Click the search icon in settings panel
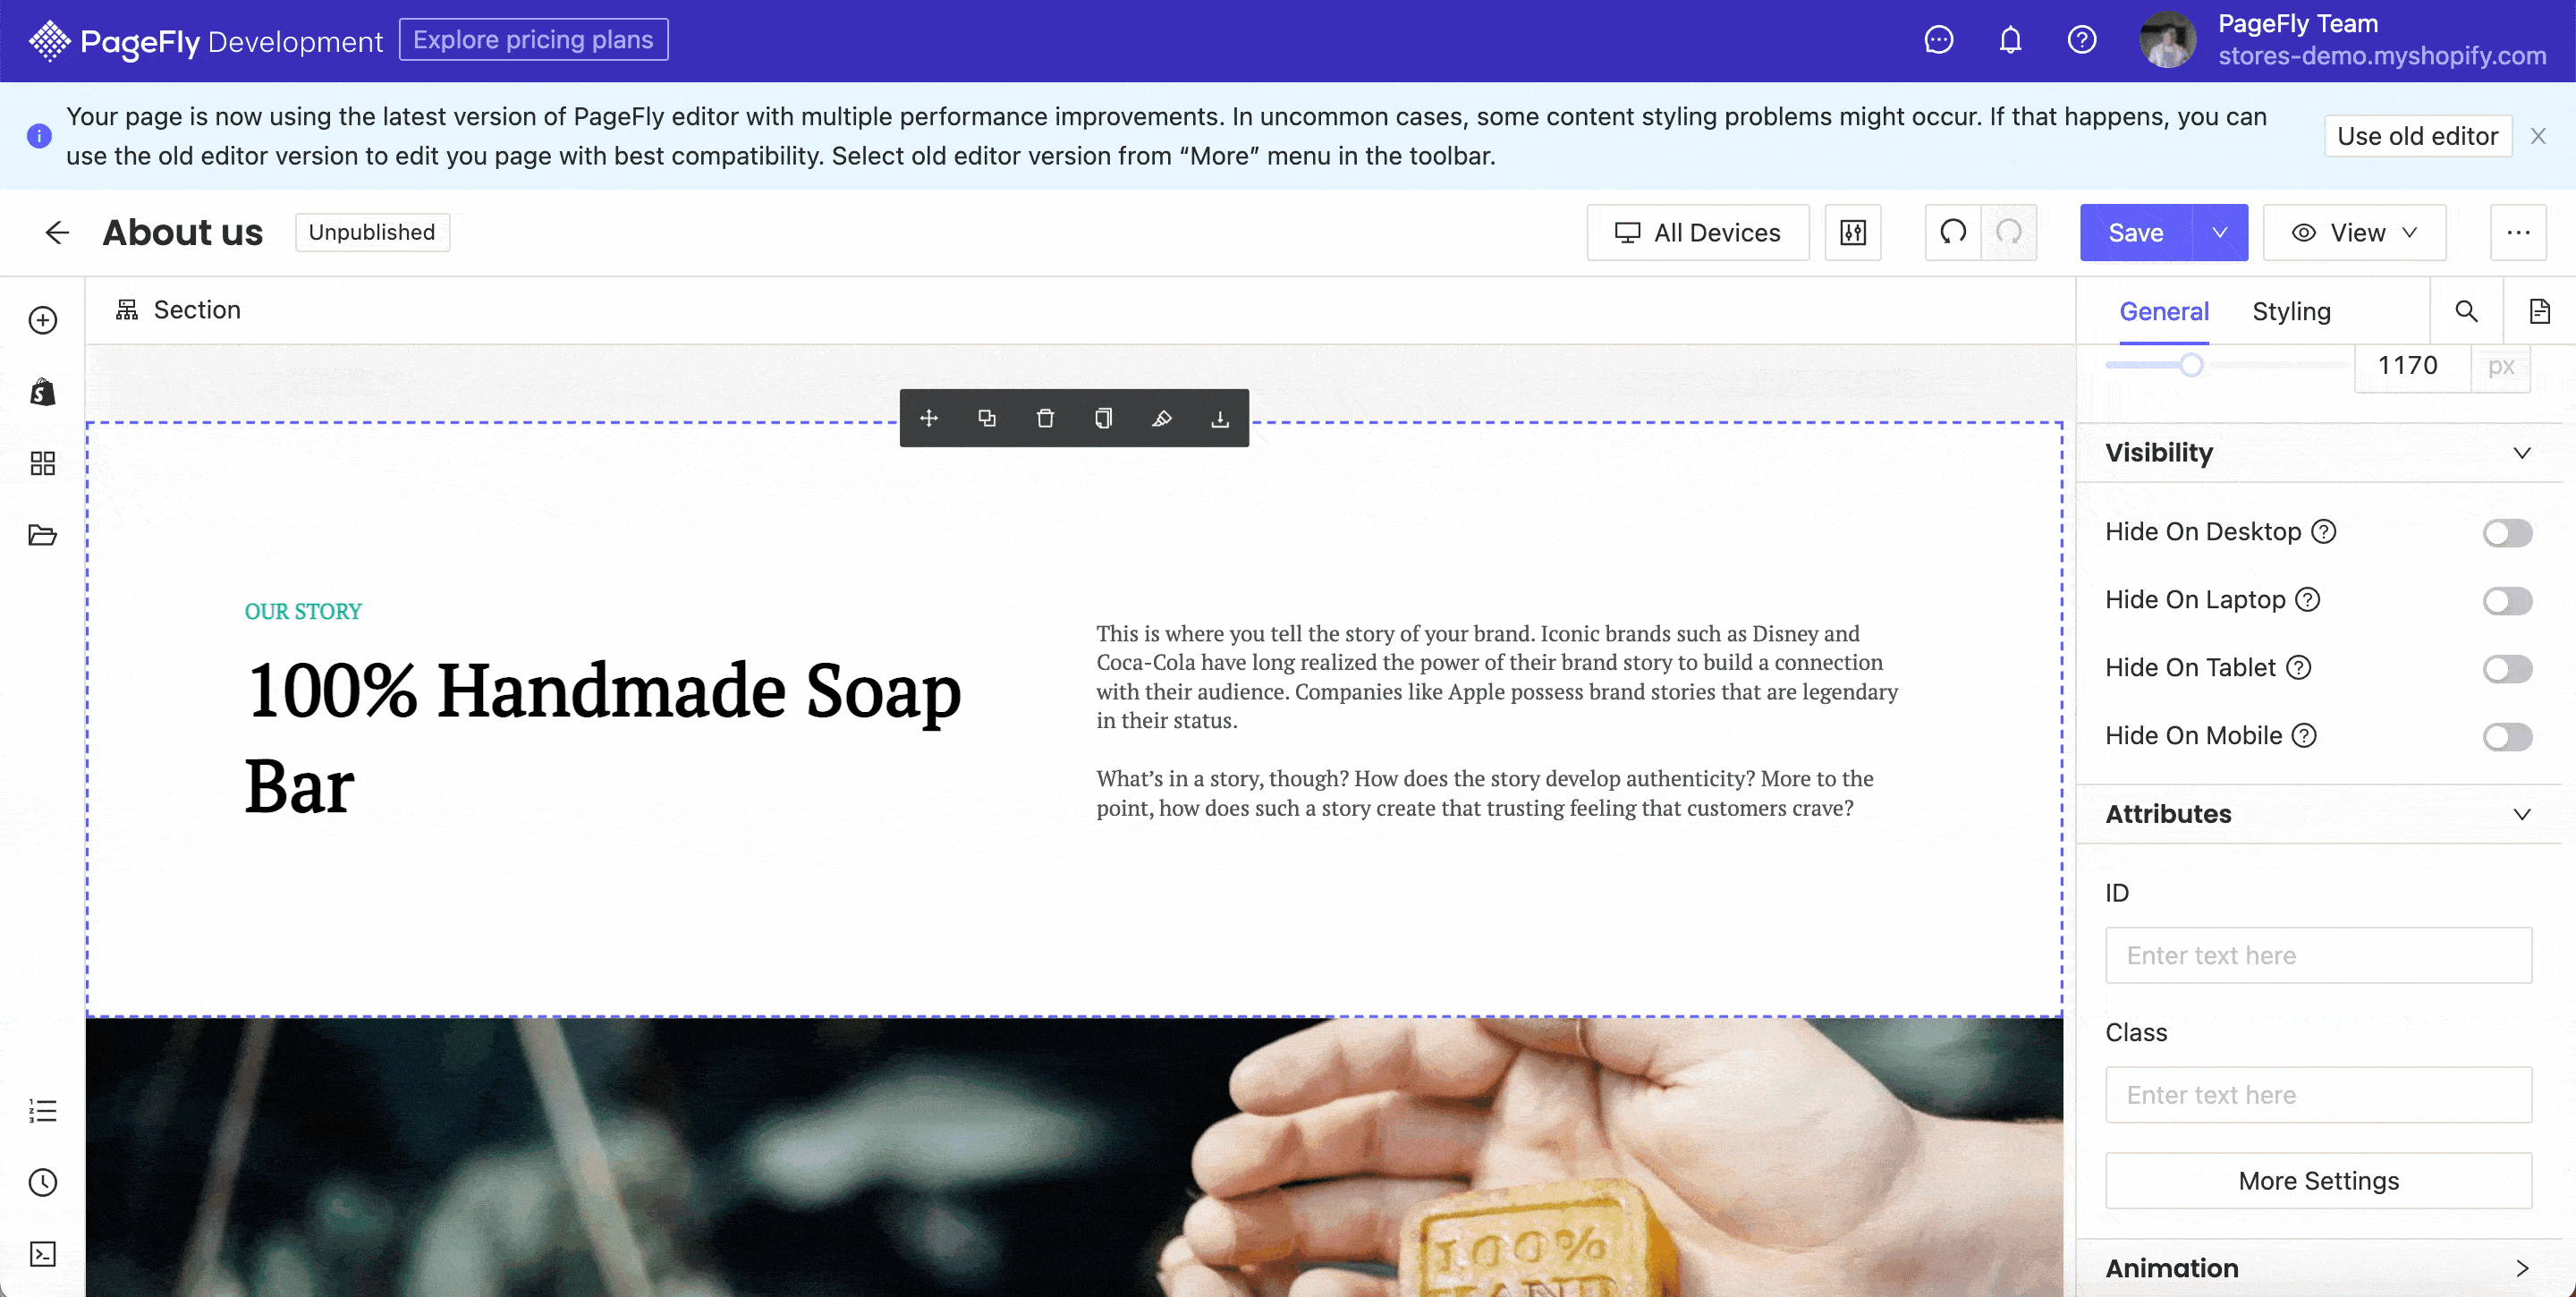 pyautogui.click(x=2466, y=311)
